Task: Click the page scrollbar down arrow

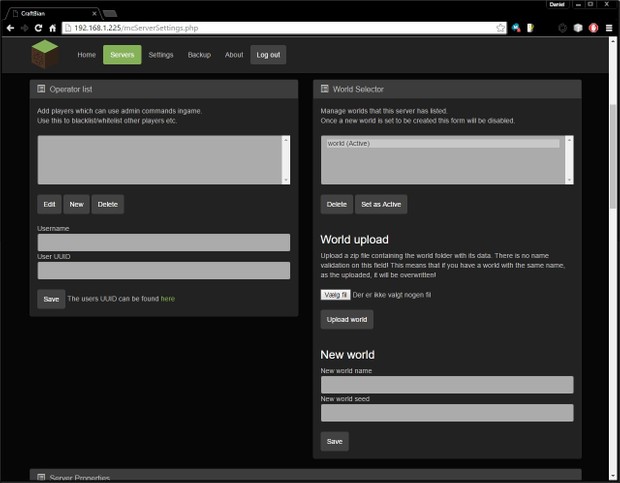Action: pyautogui.click(x=612, y=476)
